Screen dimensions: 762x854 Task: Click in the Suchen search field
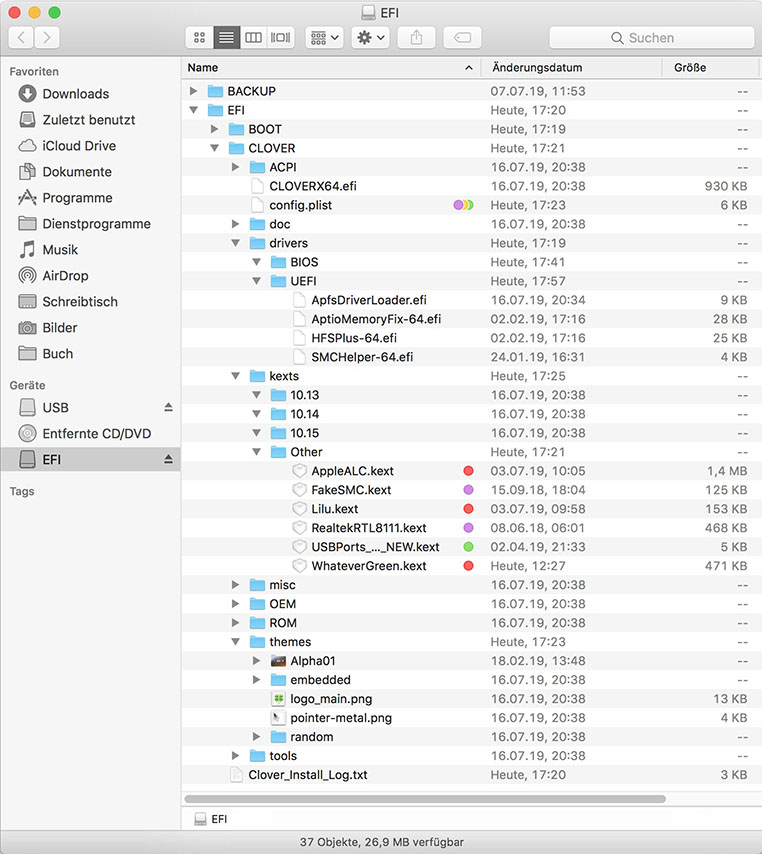coord(652,37)
